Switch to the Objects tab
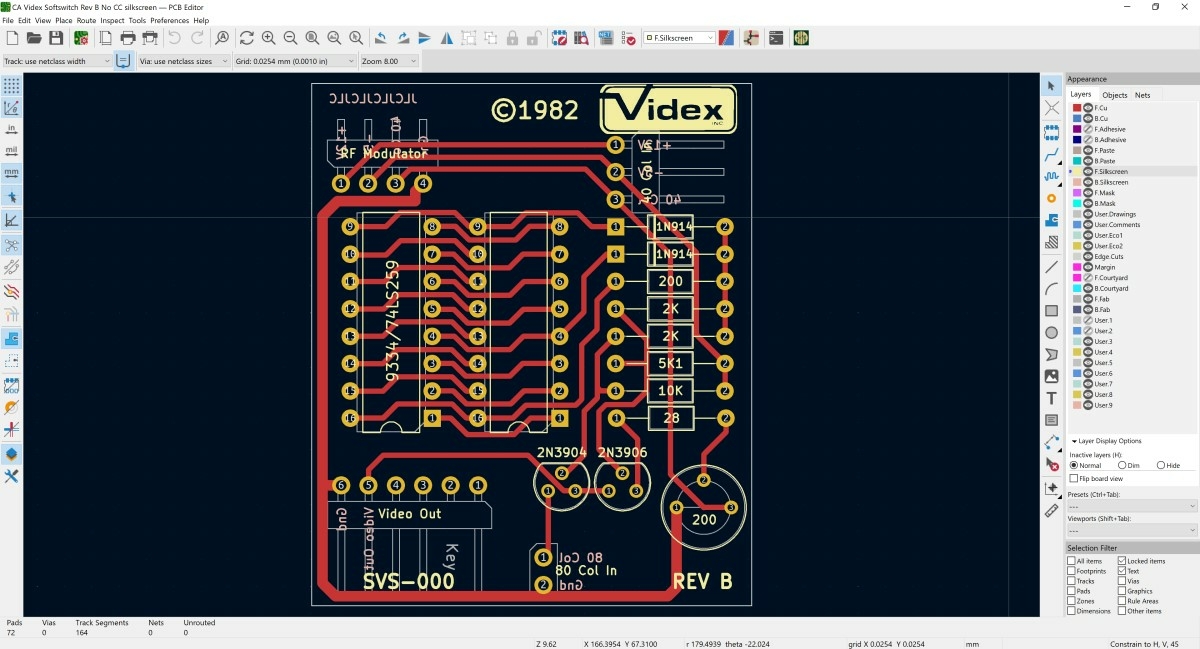The width and height of the screenshot is (1200, 649). tap(1114, 95)
